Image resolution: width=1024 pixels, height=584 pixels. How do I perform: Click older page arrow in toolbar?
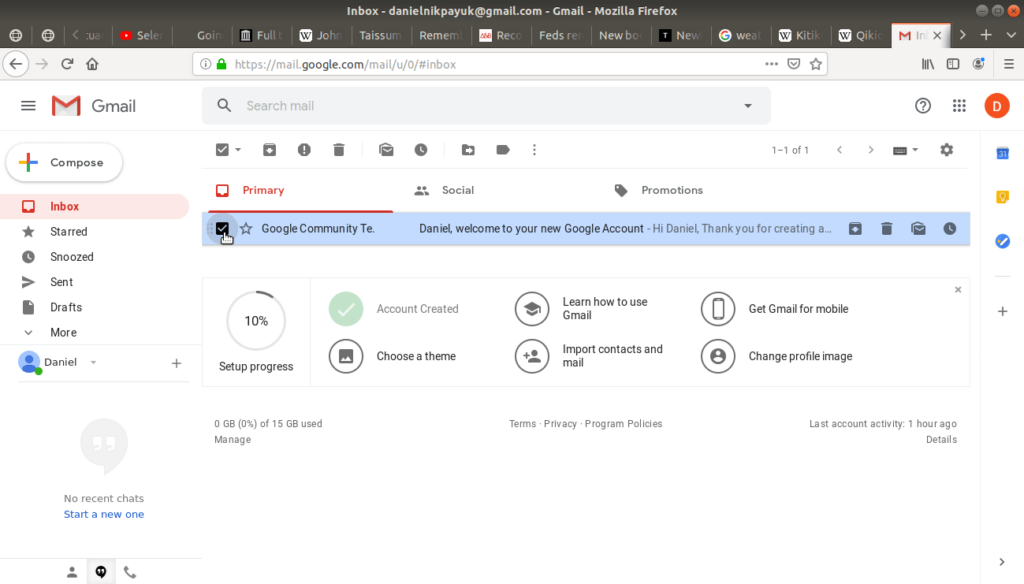point(871,150)
